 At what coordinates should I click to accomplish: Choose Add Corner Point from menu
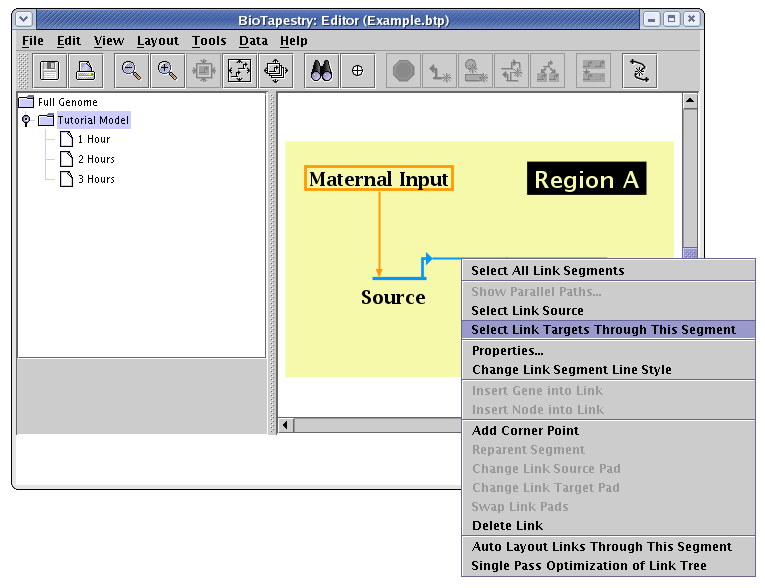tap(525, 431)
